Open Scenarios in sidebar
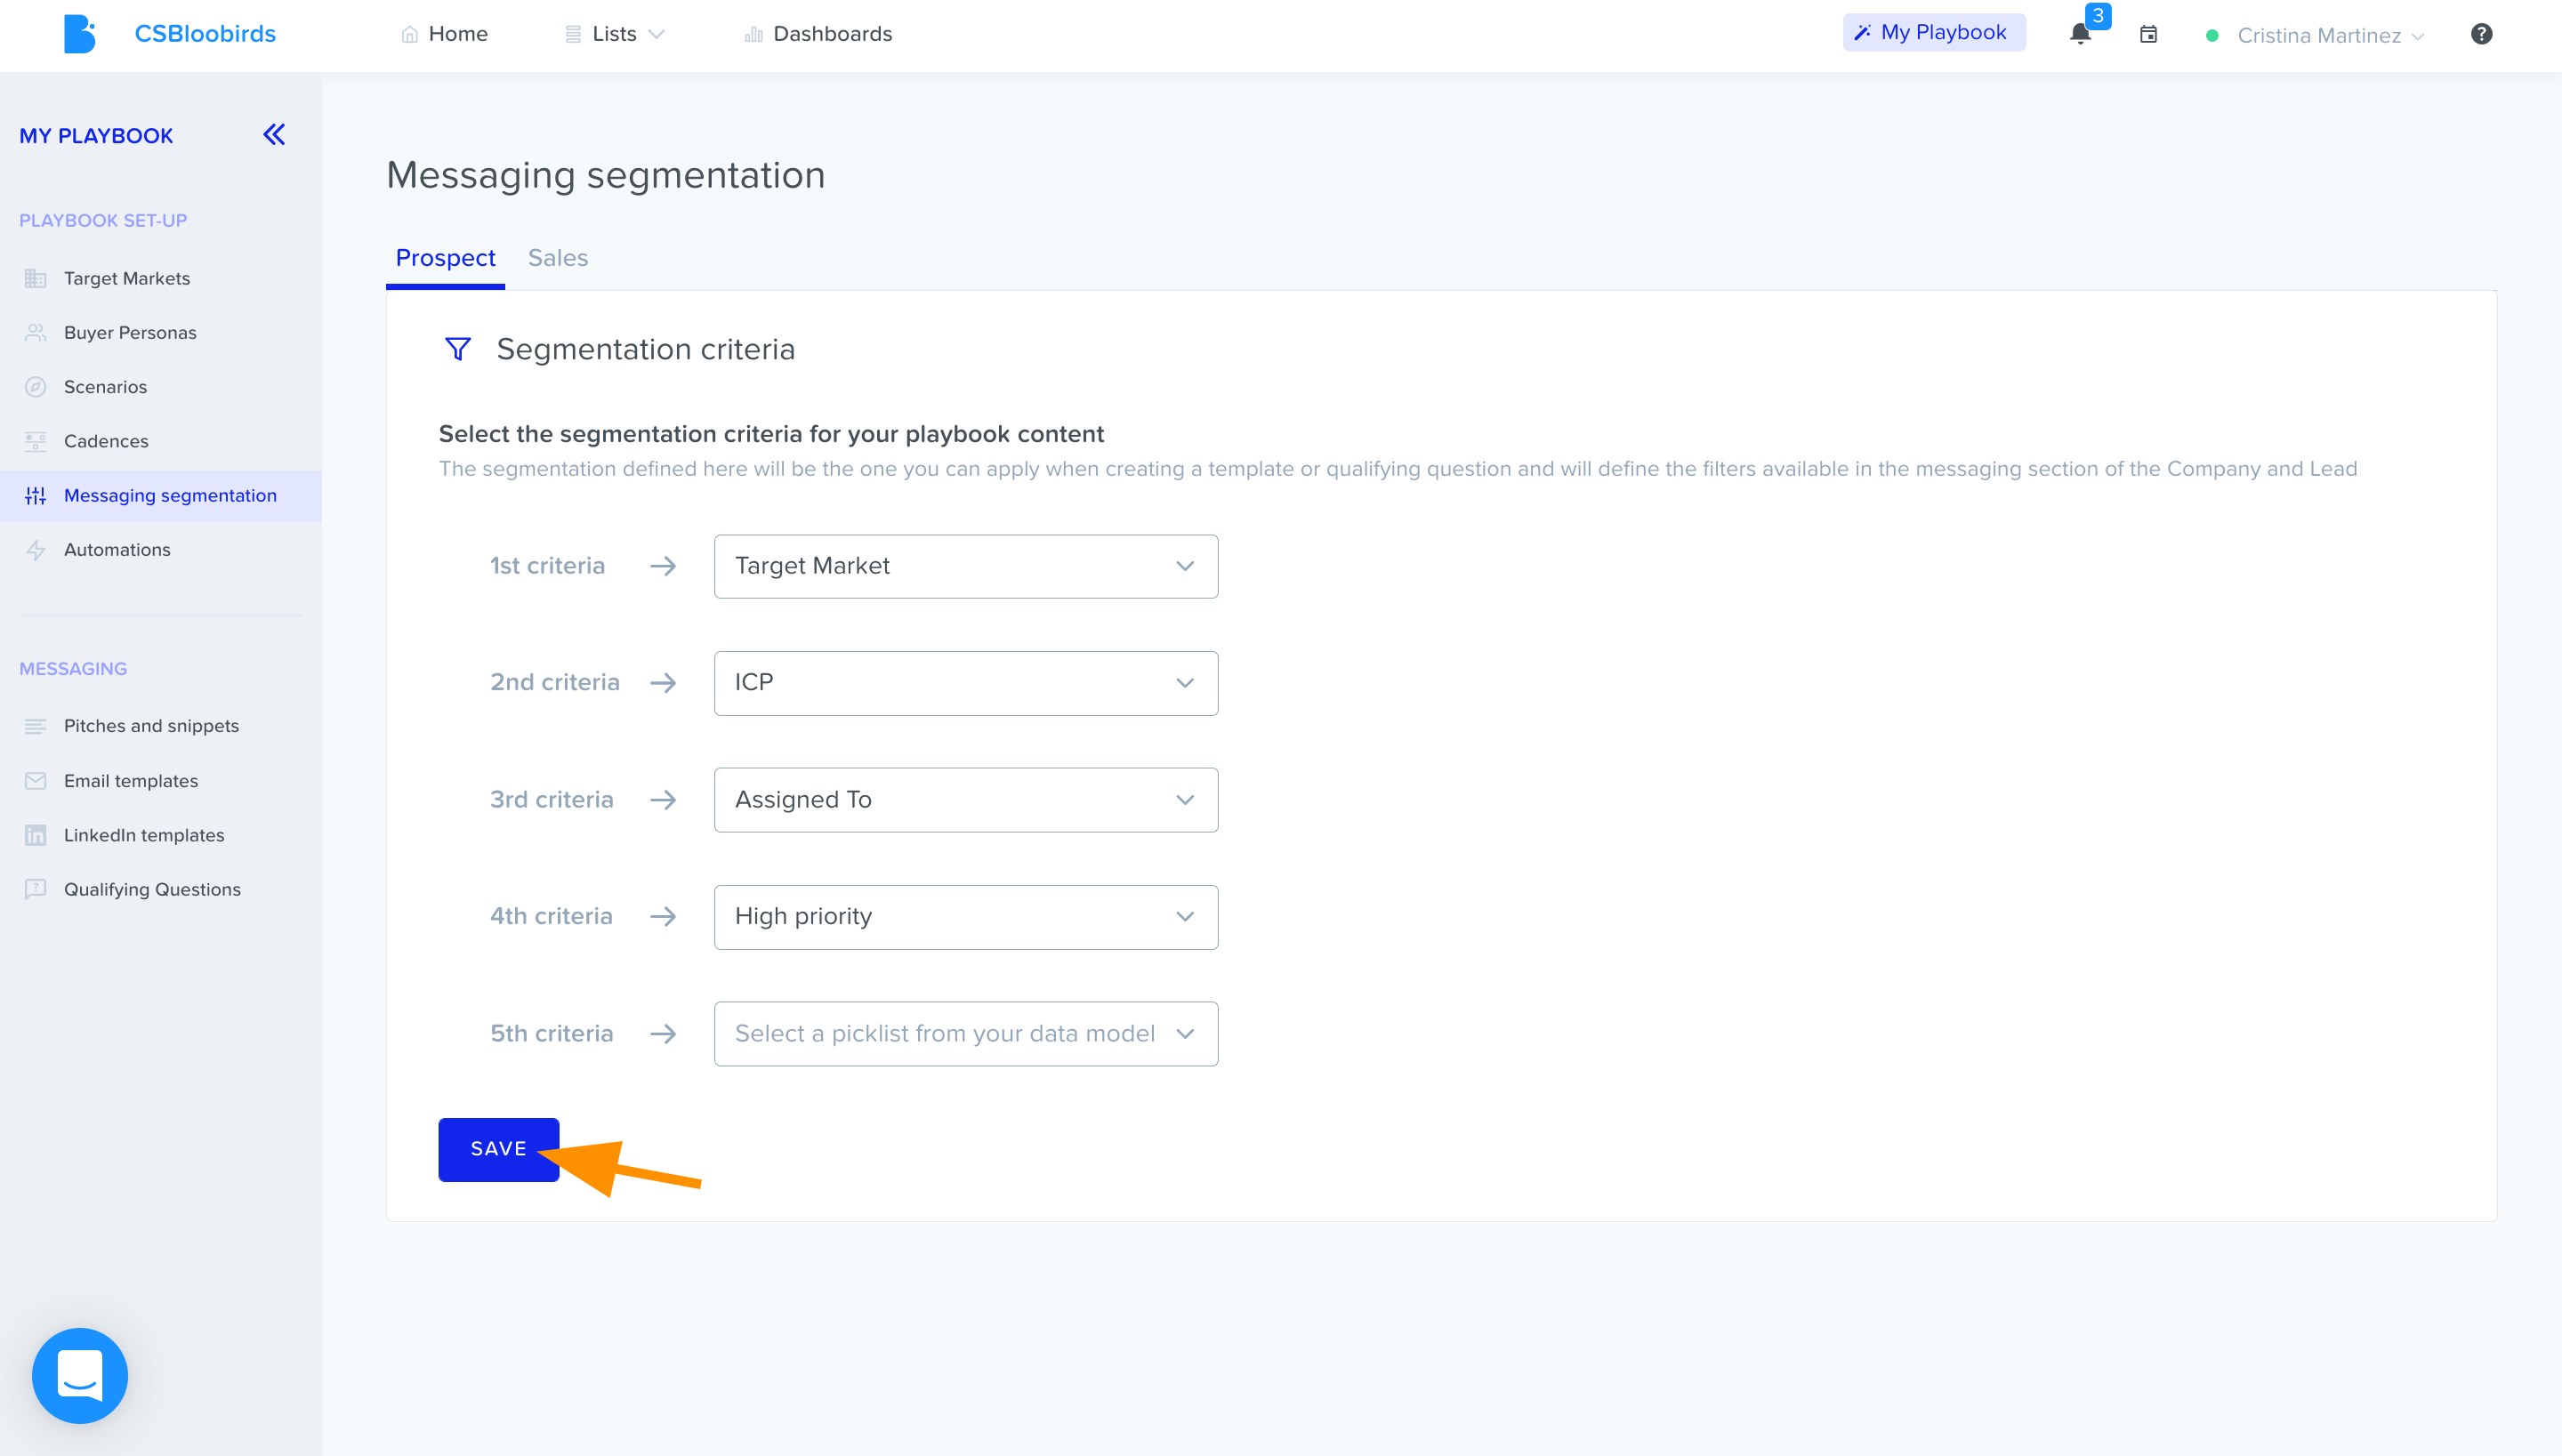 tap(105, 387)
